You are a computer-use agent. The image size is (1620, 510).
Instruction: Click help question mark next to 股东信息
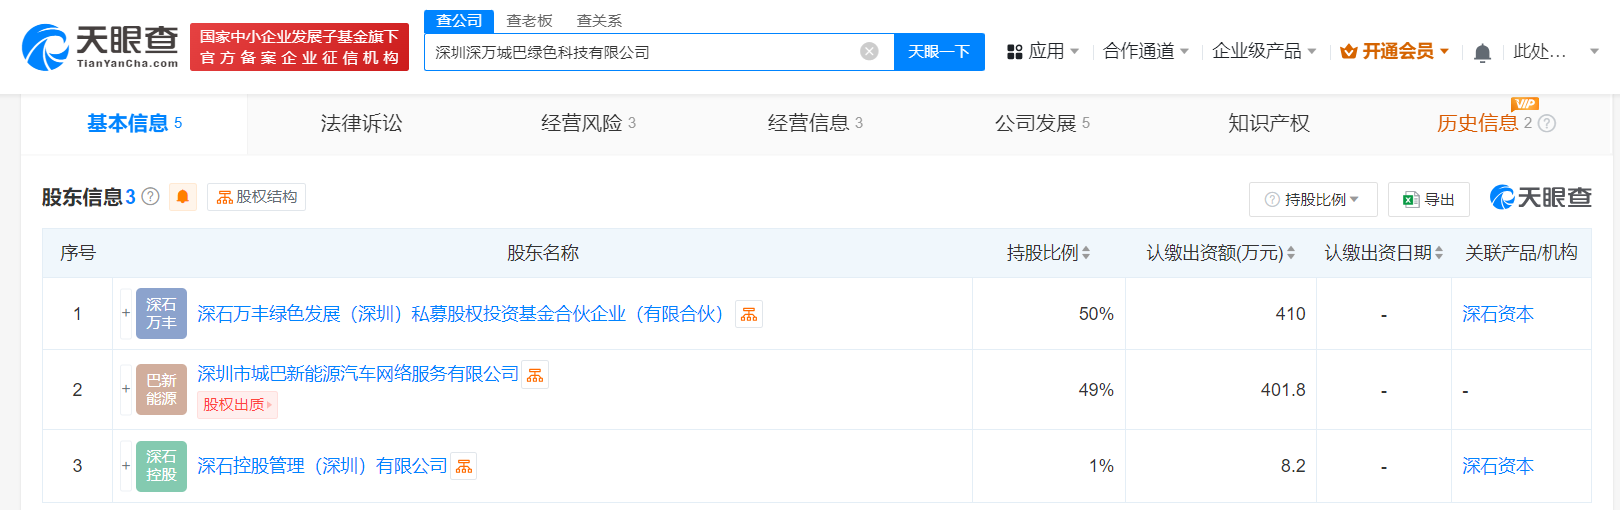pos(150,196)
